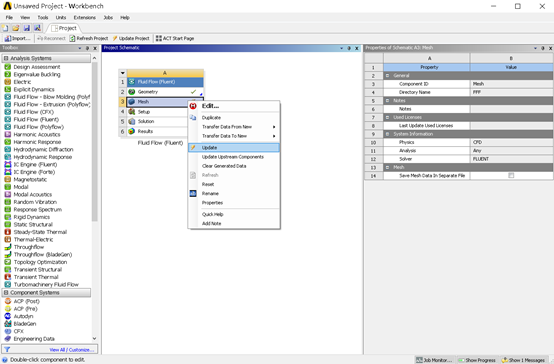Choose Update Upstream Components
The width and height of the screenshot is (554, 364).
tap(234, 157)
